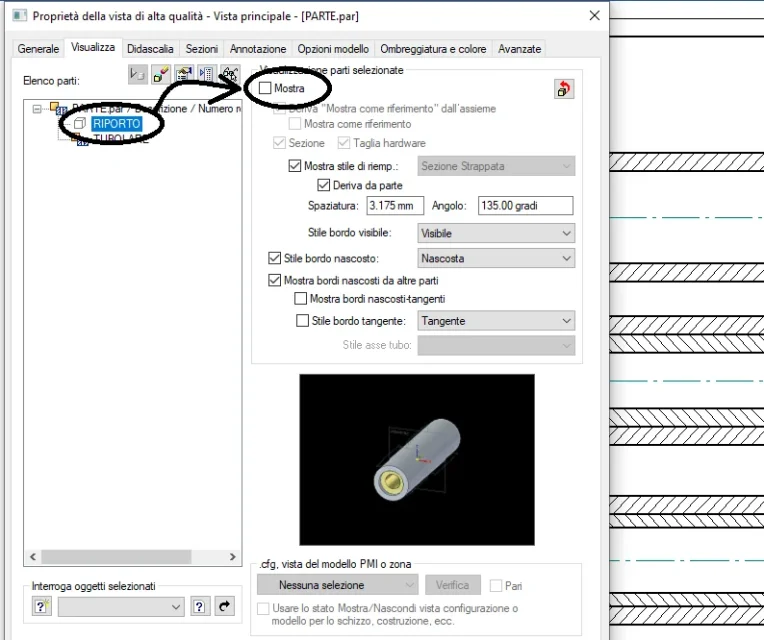Select the Visualizza tab

coord(93,47)
